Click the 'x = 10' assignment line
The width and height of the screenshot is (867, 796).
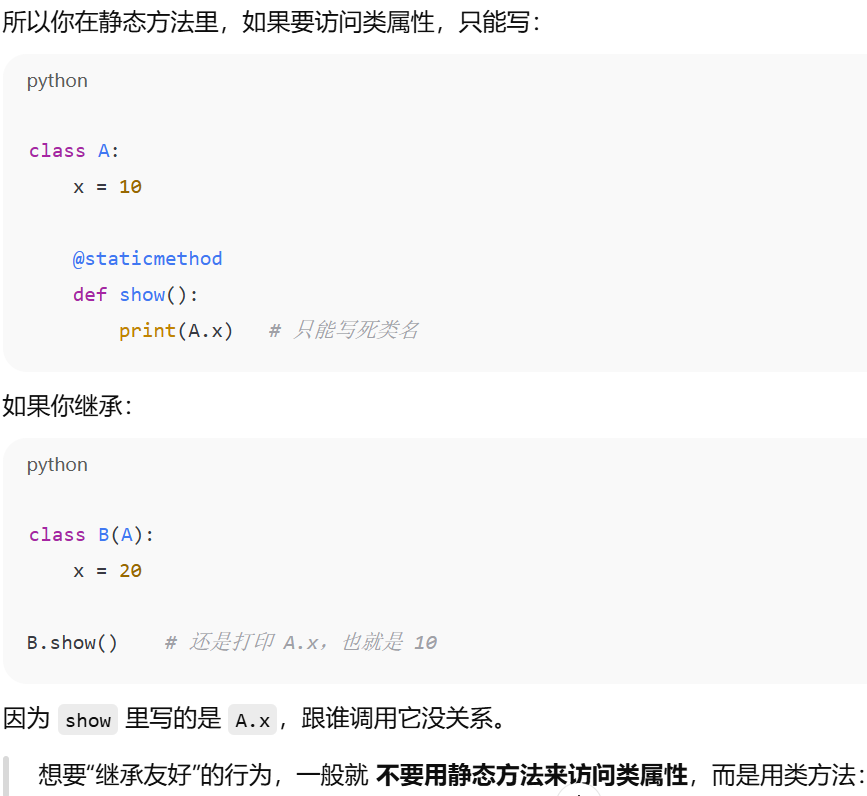tap(107, 187)
